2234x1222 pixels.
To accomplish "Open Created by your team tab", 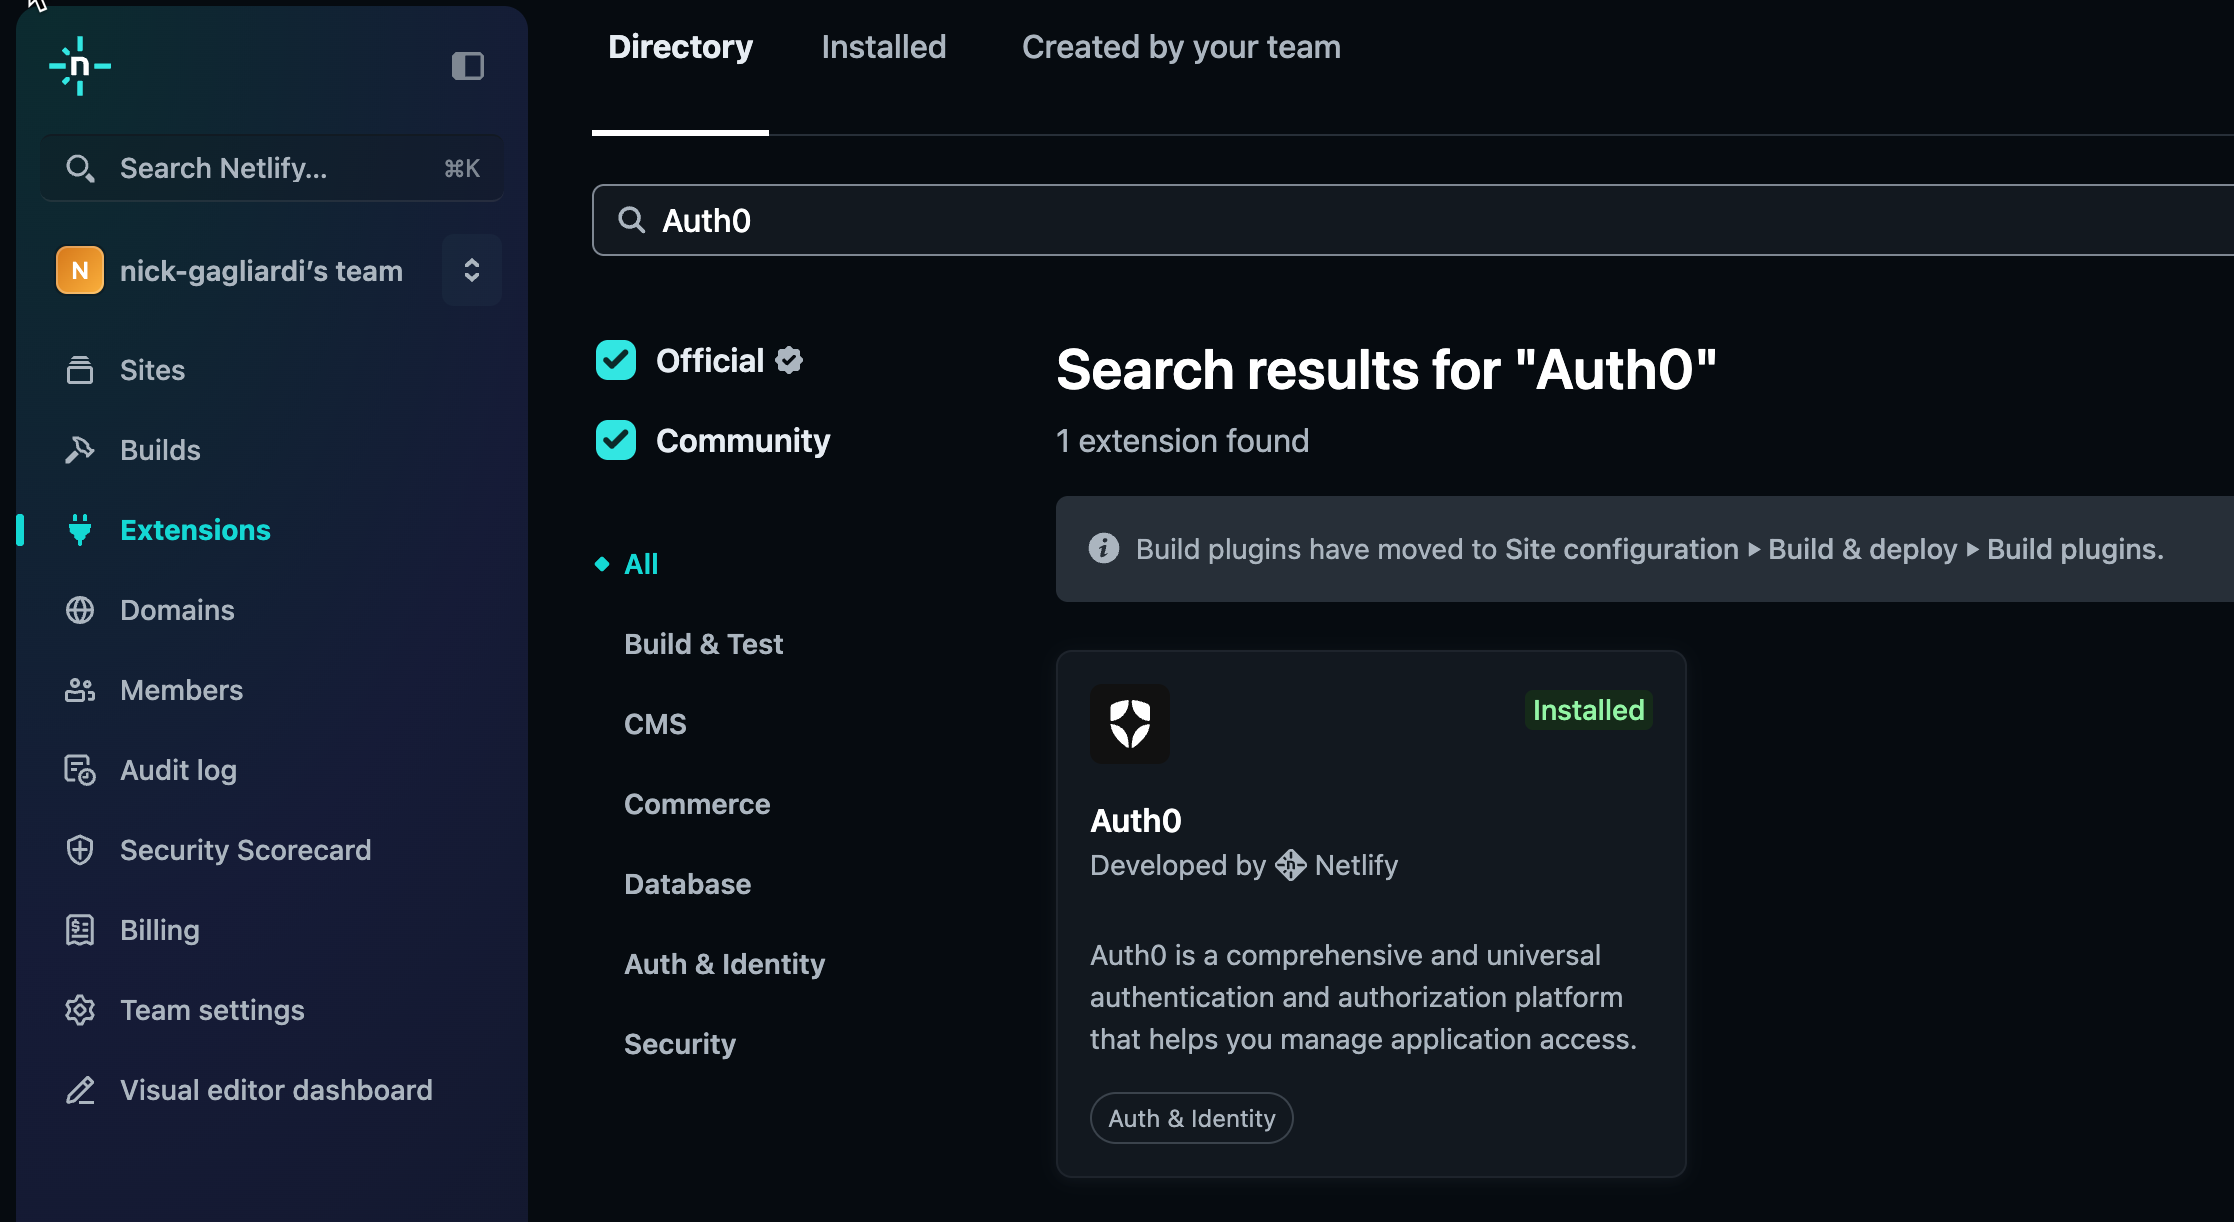I will (x=1181, y=47).
